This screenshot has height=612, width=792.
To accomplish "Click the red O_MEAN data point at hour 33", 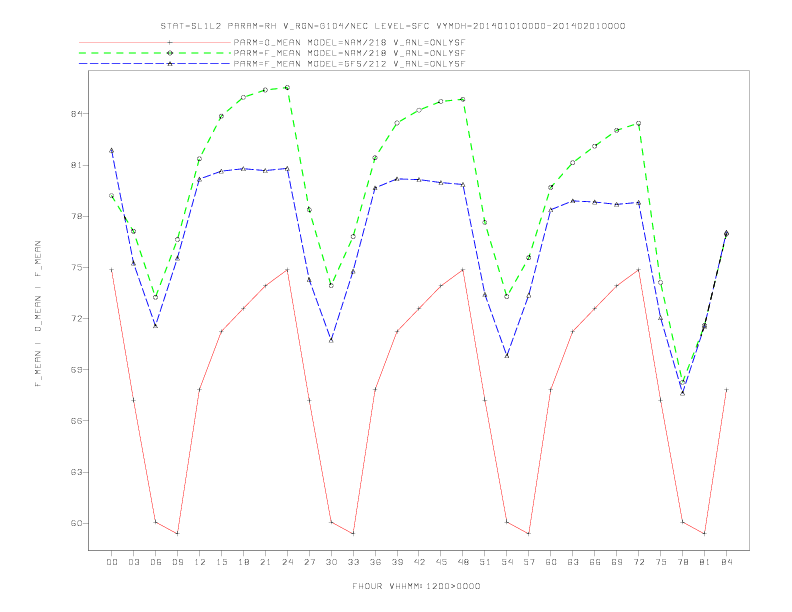I will point(353,533).
